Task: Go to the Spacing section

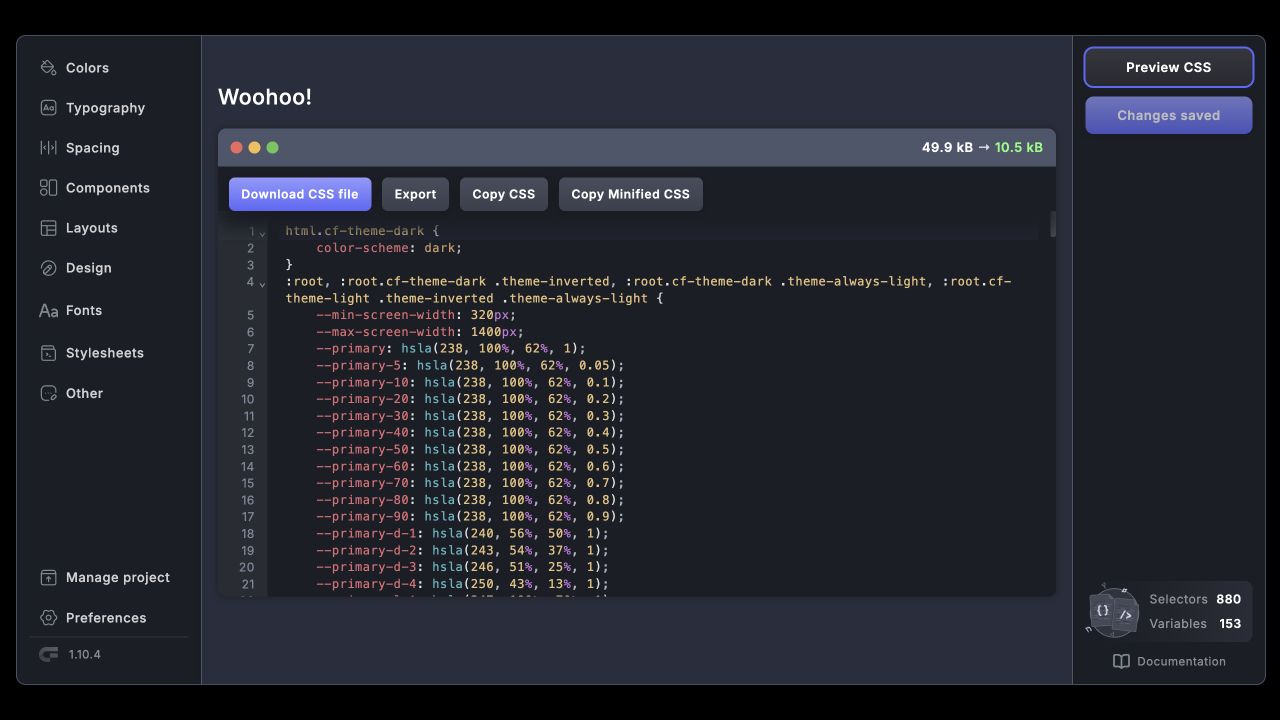Action: pos(93,148)
